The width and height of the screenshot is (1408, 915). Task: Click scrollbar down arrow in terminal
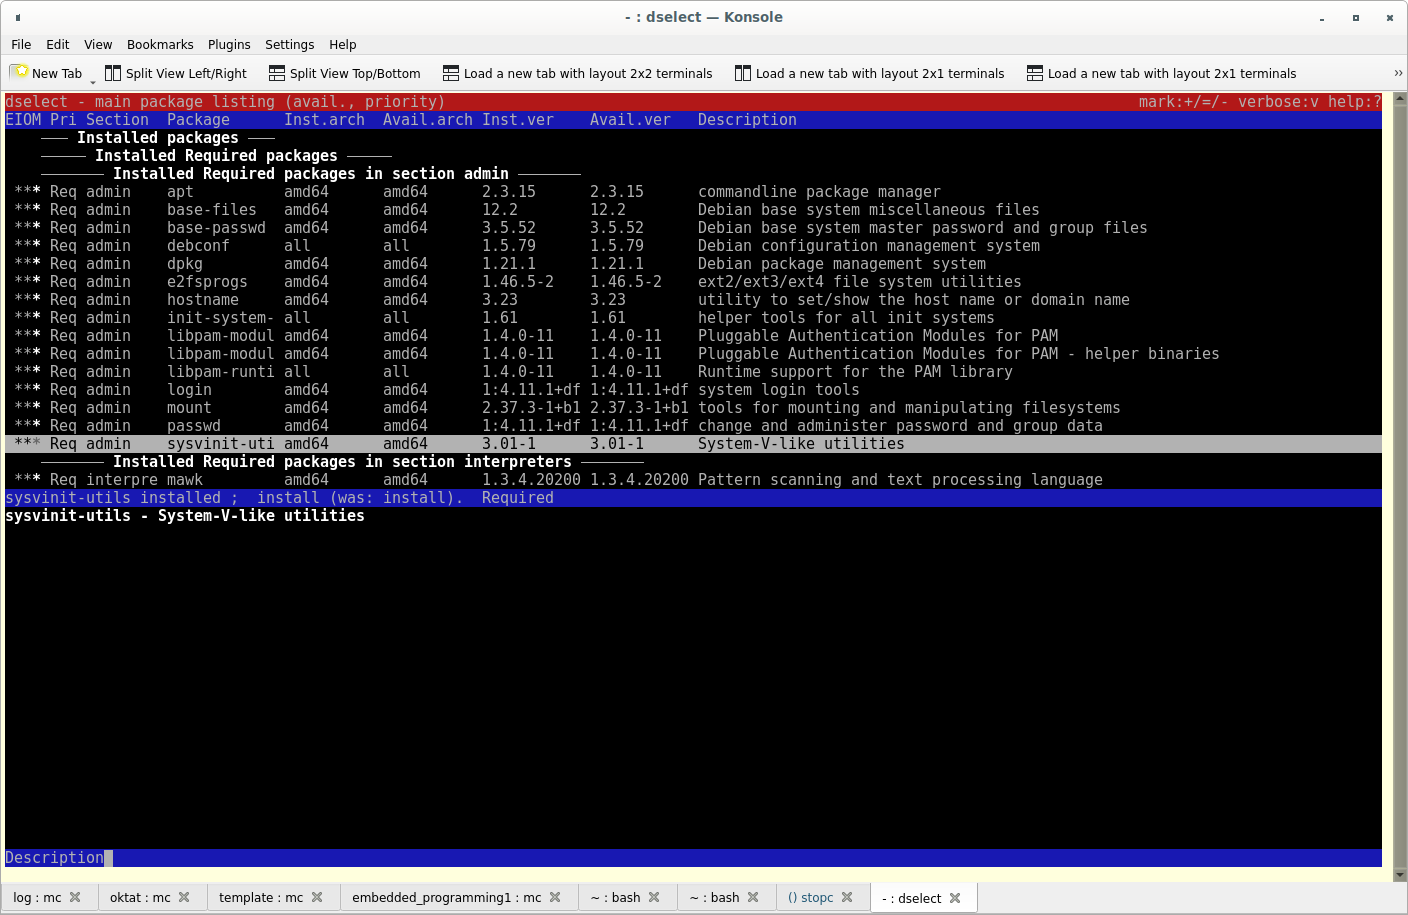tap(1399, 875)
